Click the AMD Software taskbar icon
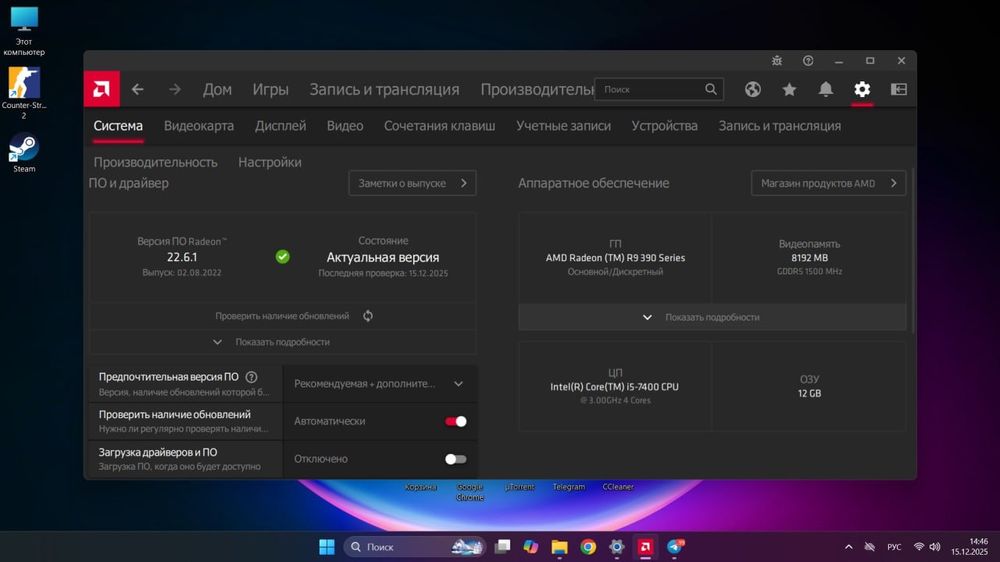Viewport: 1000px width, 562px height. [x=645, y=547]
